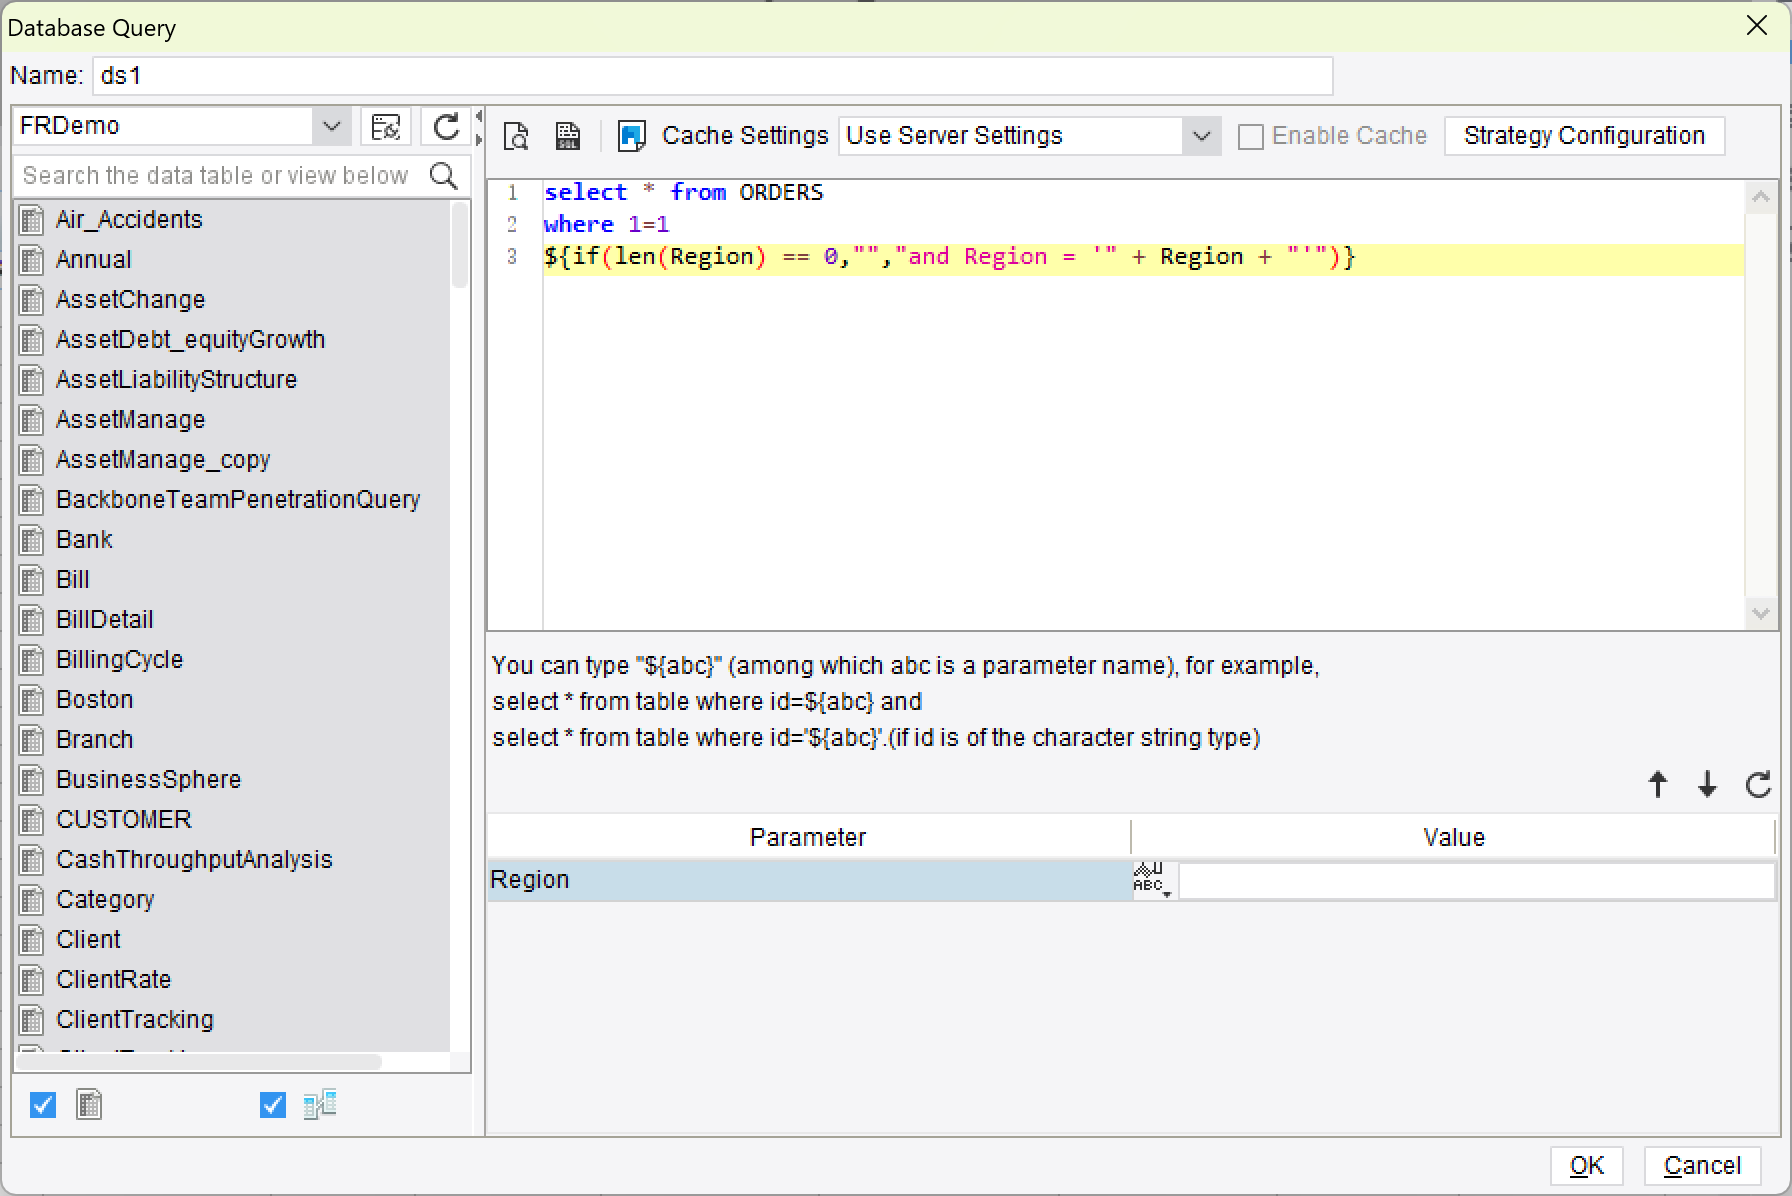Image resolution: width=1792 pixels, height=1196 pixels.
Task: Click the magnifier icon in the table search box
Action: (444, 175)
